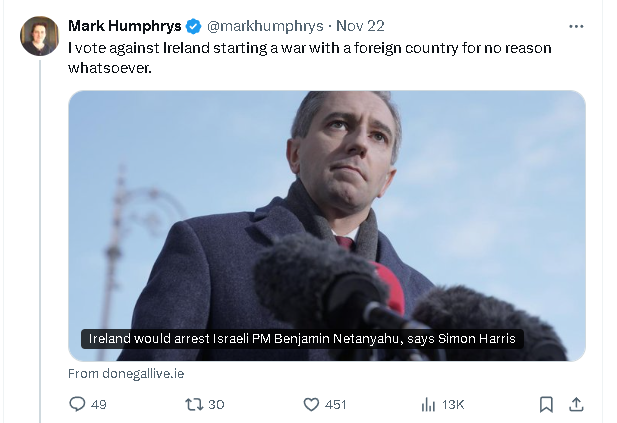Image resolution: width=617 pixels, height=423 pixels.
Task: Click the 13K views count
Action: coord(453,404)
